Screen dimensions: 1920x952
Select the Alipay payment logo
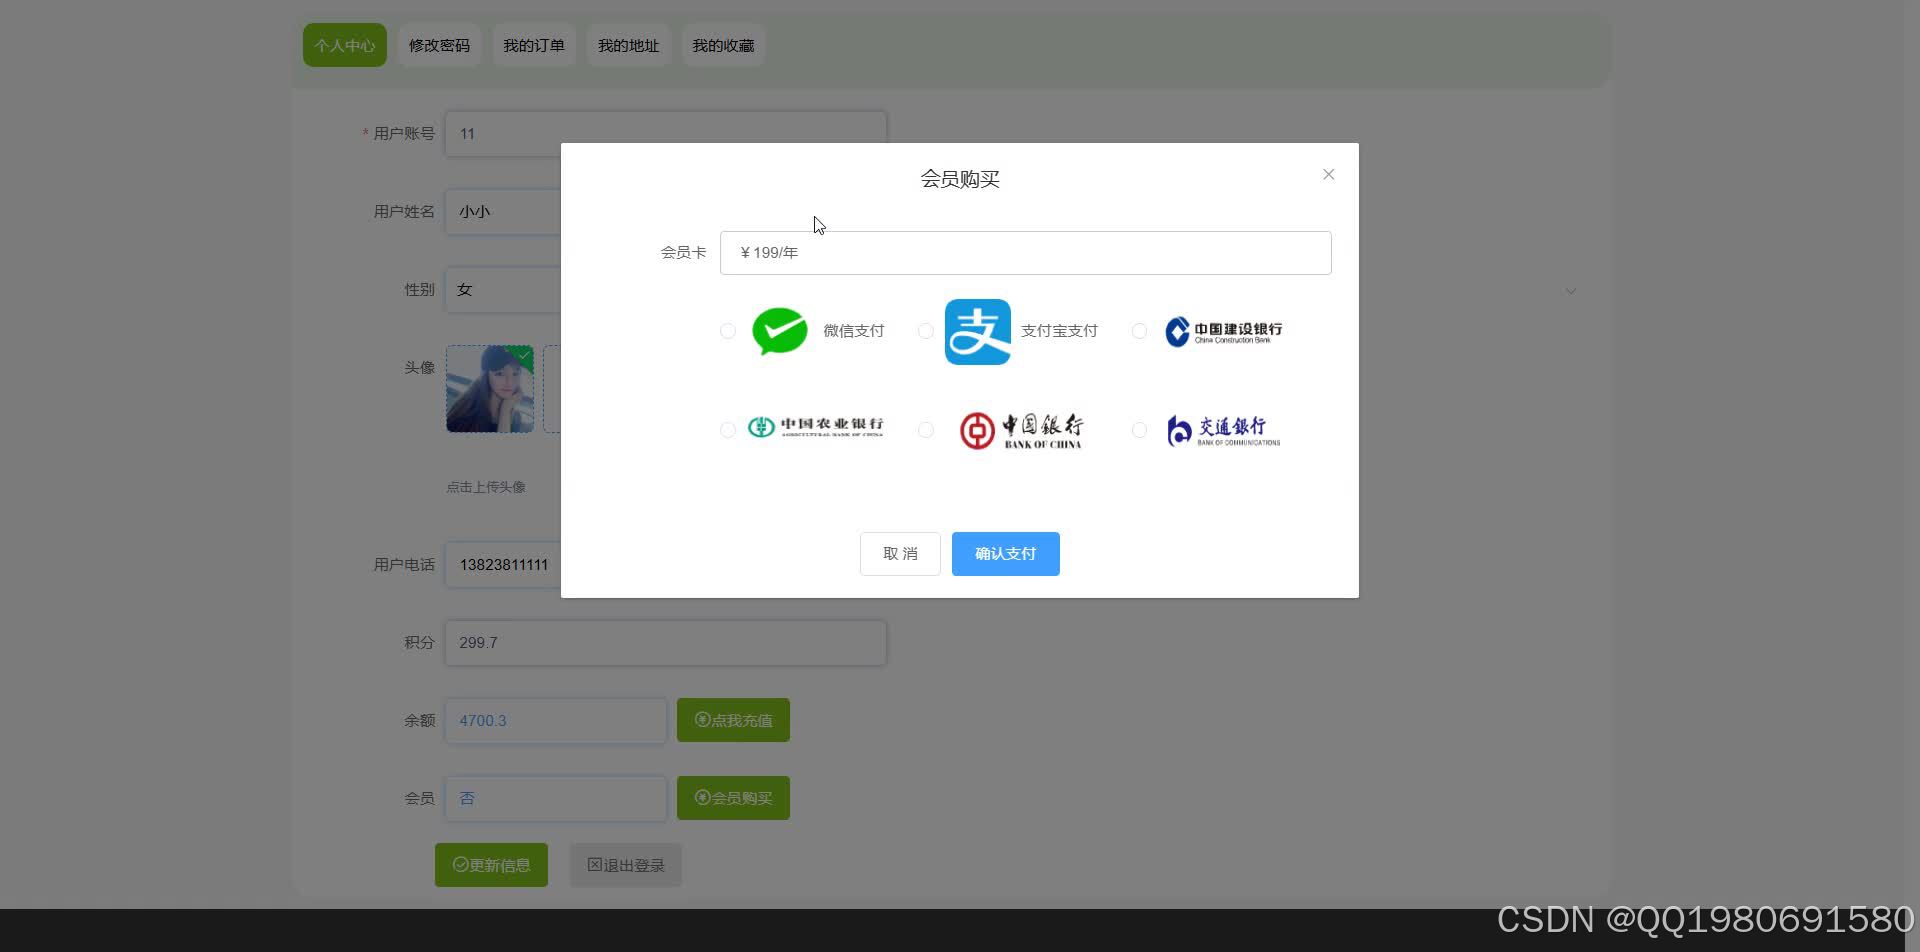click(x=978, y=331)
